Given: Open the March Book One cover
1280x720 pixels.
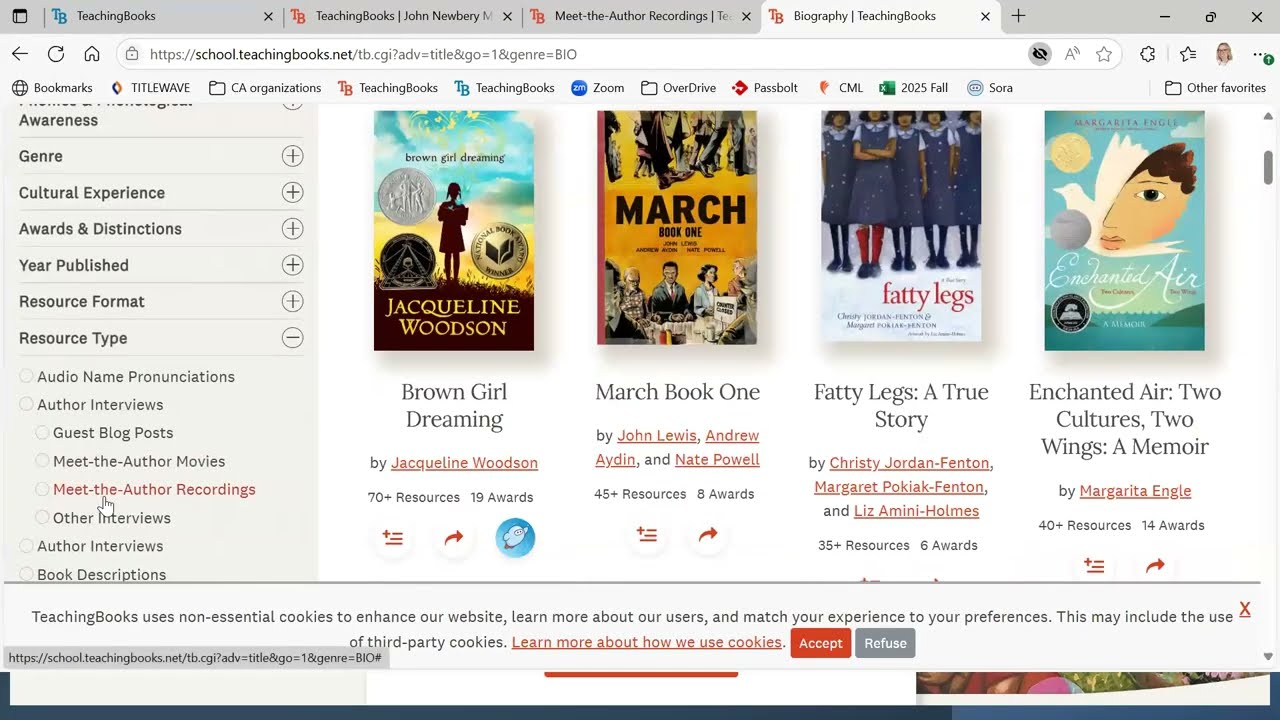Looking at the screenshot, I should click(x=677, y=227).
